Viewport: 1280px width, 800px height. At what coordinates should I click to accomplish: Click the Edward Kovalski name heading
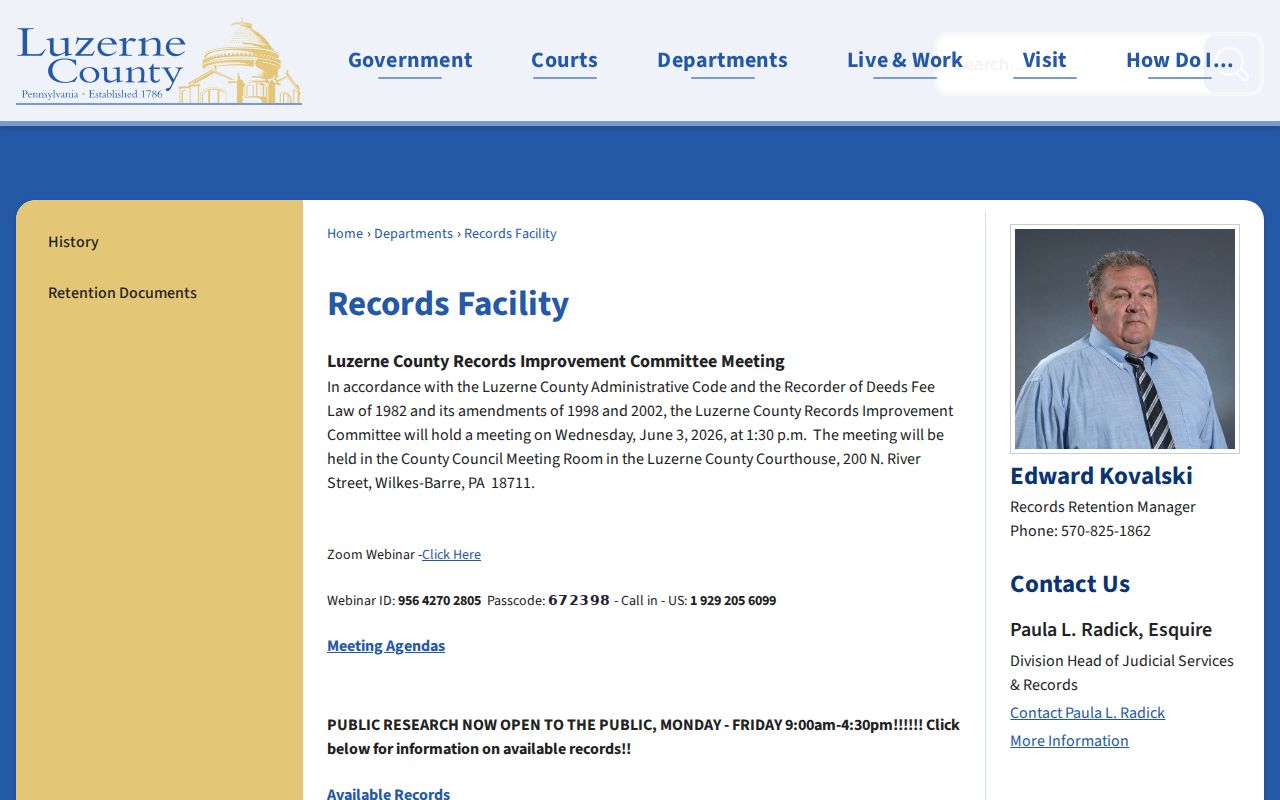point(1101,476)
